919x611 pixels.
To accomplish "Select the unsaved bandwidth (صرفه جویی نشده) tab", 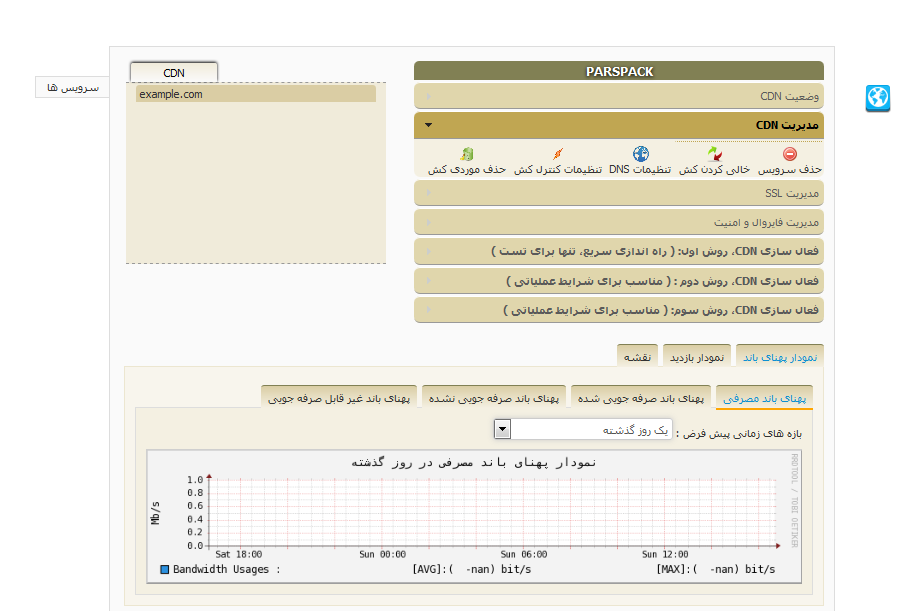I will 493,398.
